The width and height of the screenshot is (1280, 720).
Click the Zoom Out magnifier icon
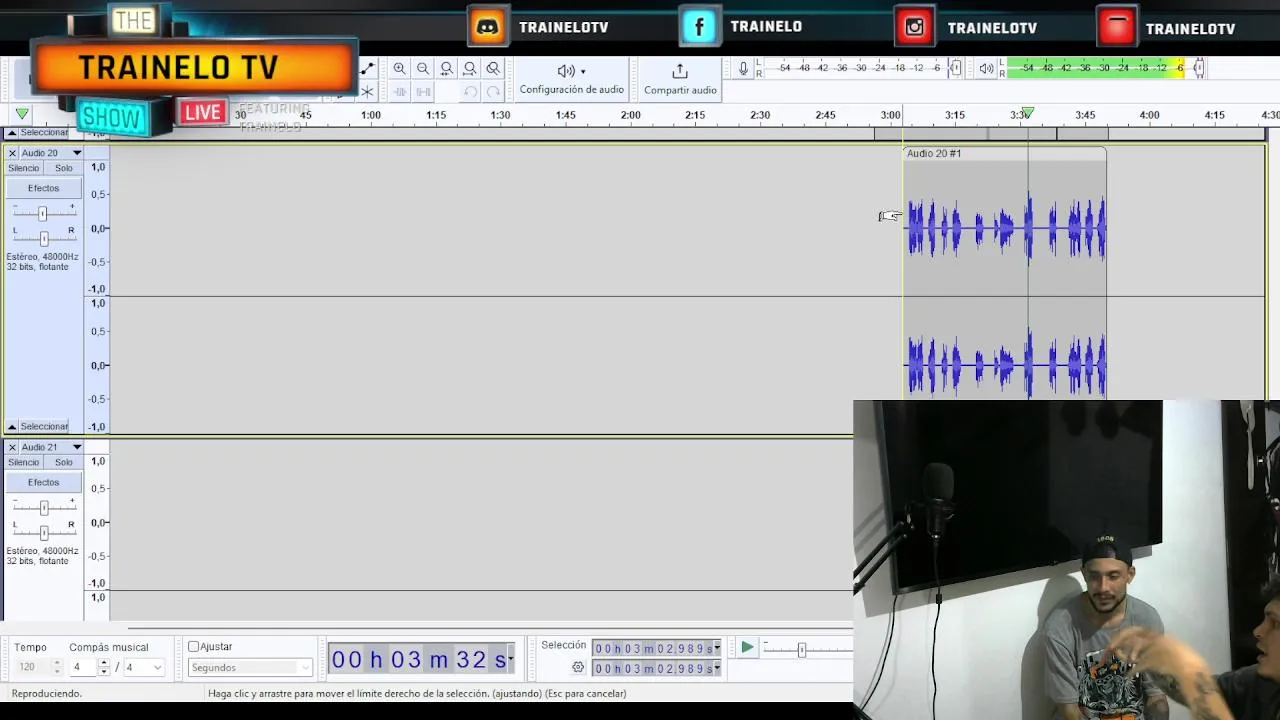(423, 69)
